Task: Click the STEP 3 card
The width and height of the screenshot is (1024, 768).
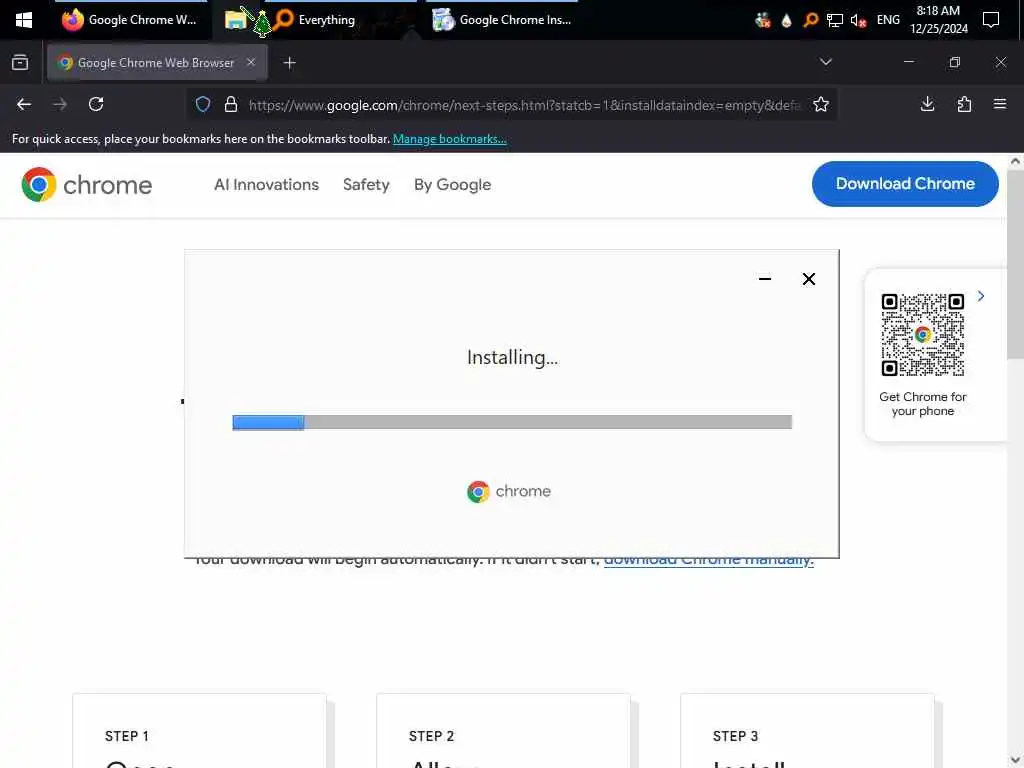Action: pos(807,731)
